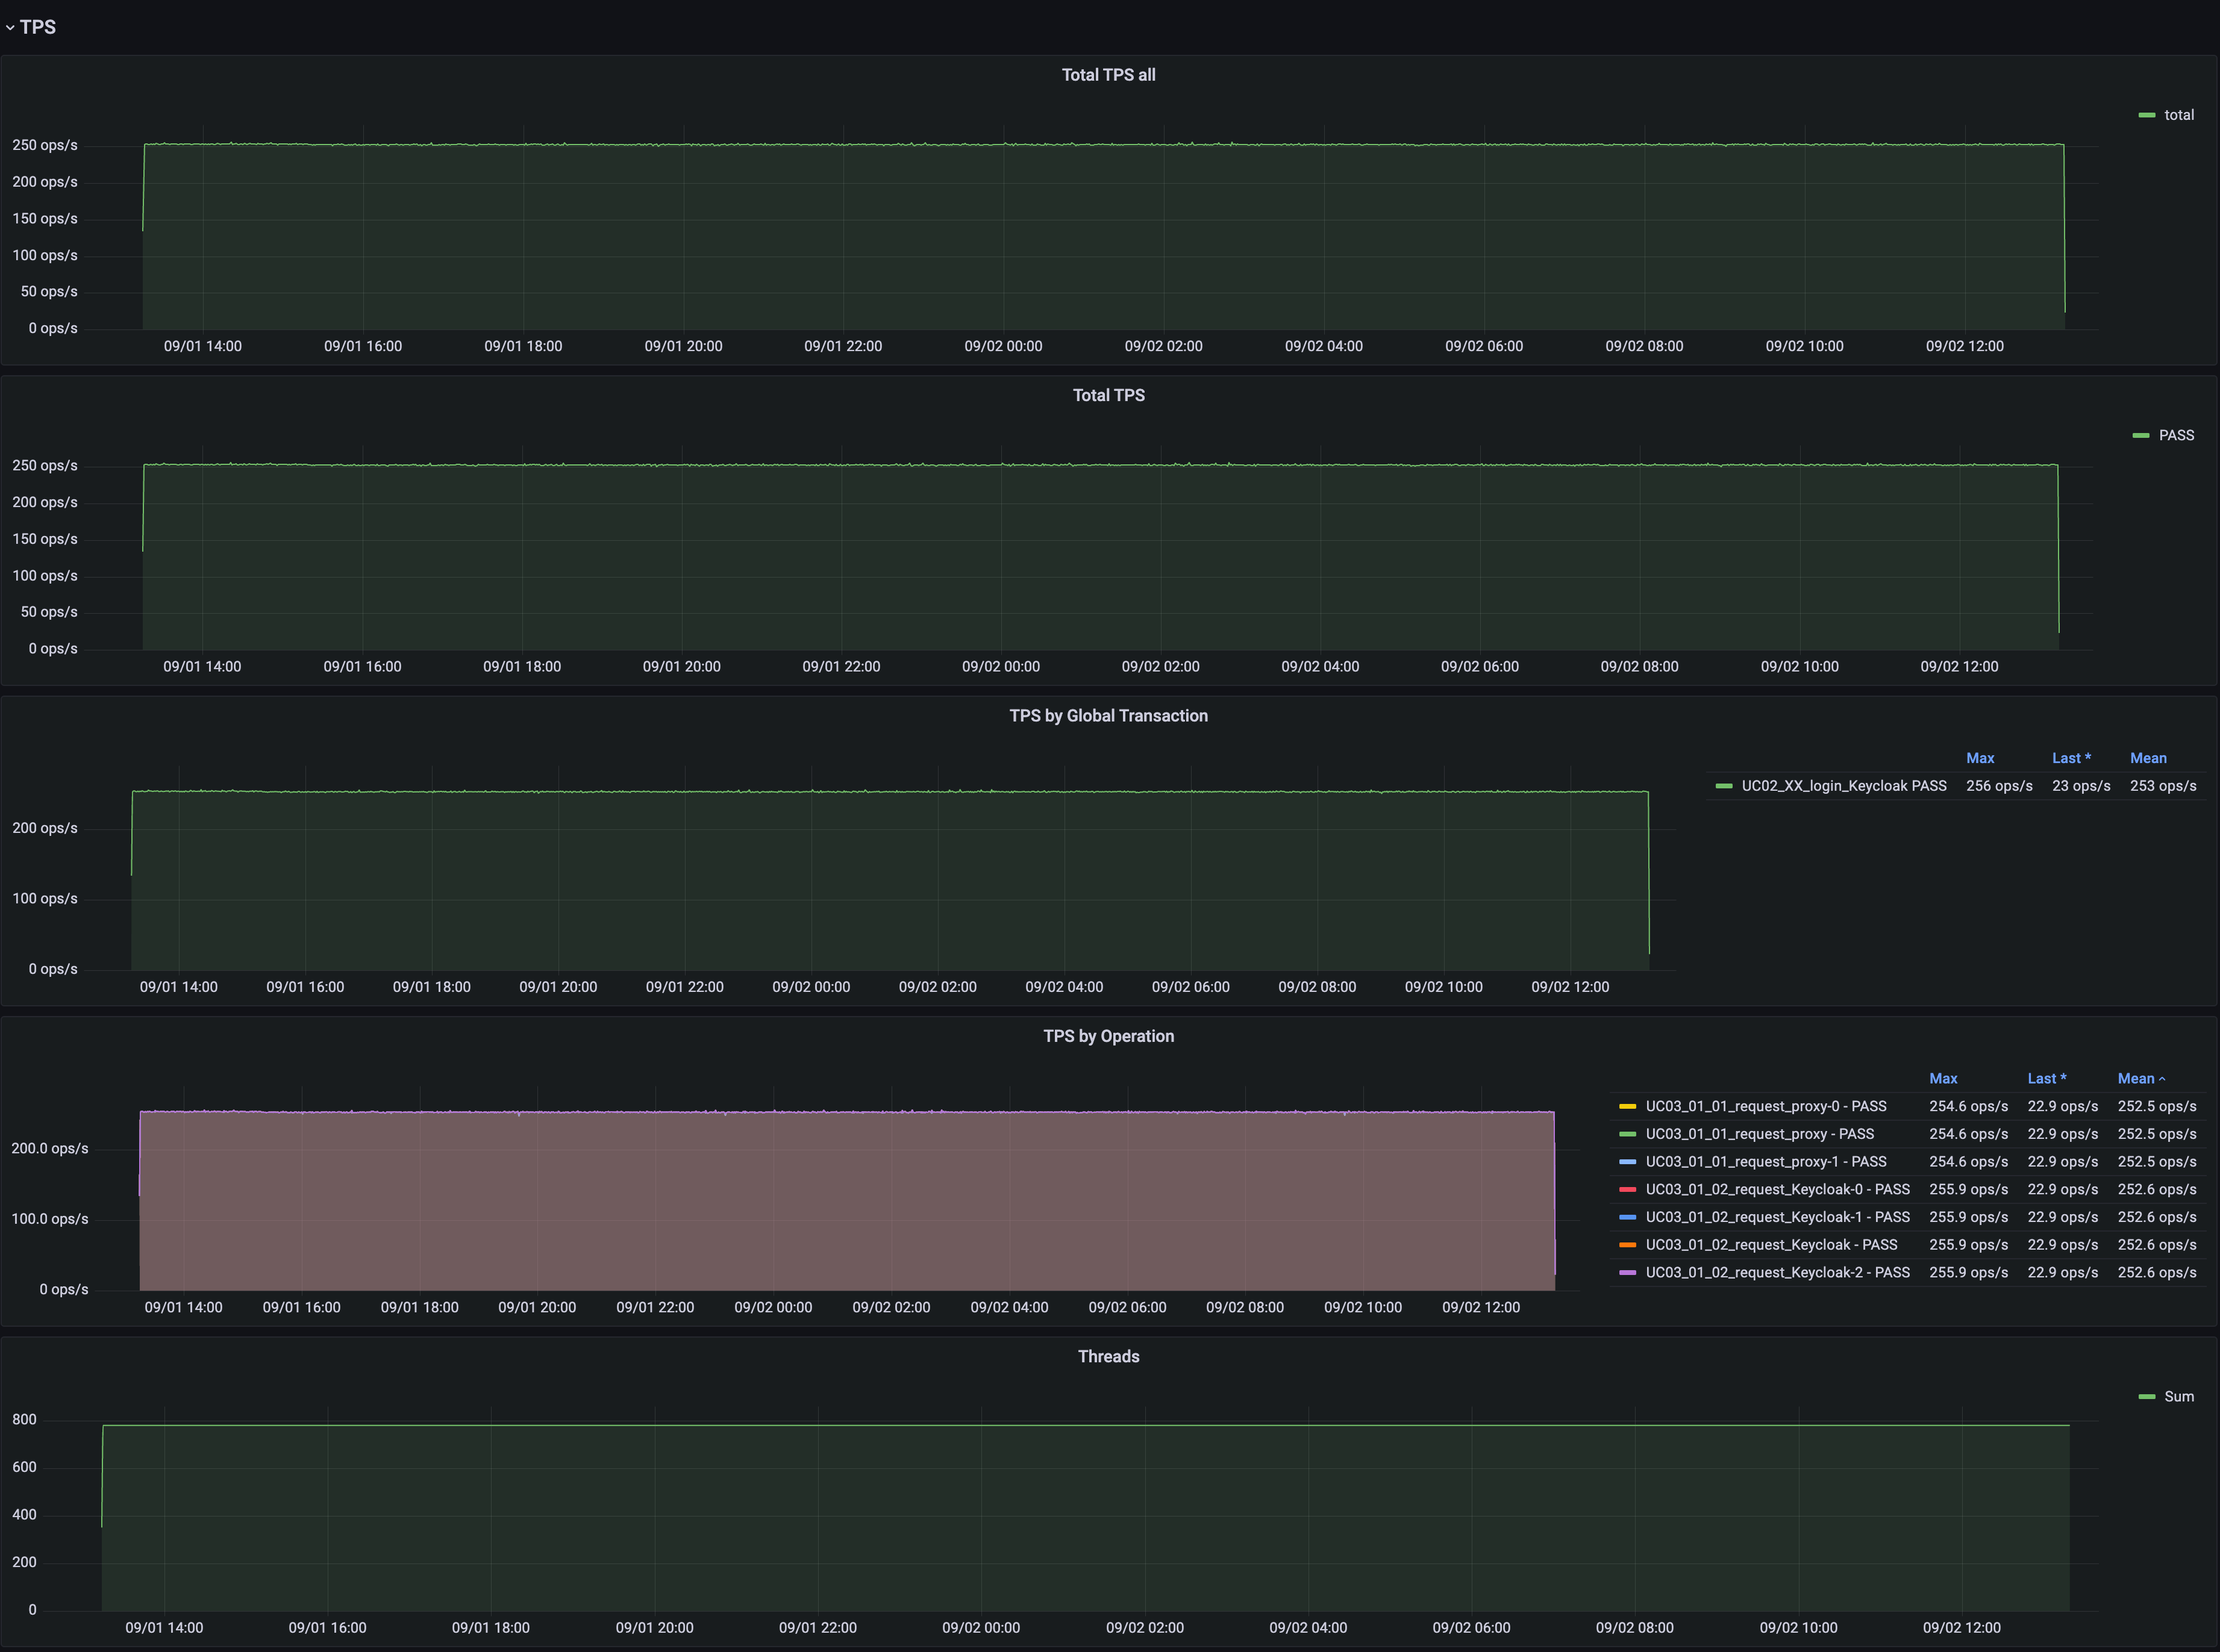
Task: Click '09/01 14:00' tick in Threads chart
Action: 164,1627
